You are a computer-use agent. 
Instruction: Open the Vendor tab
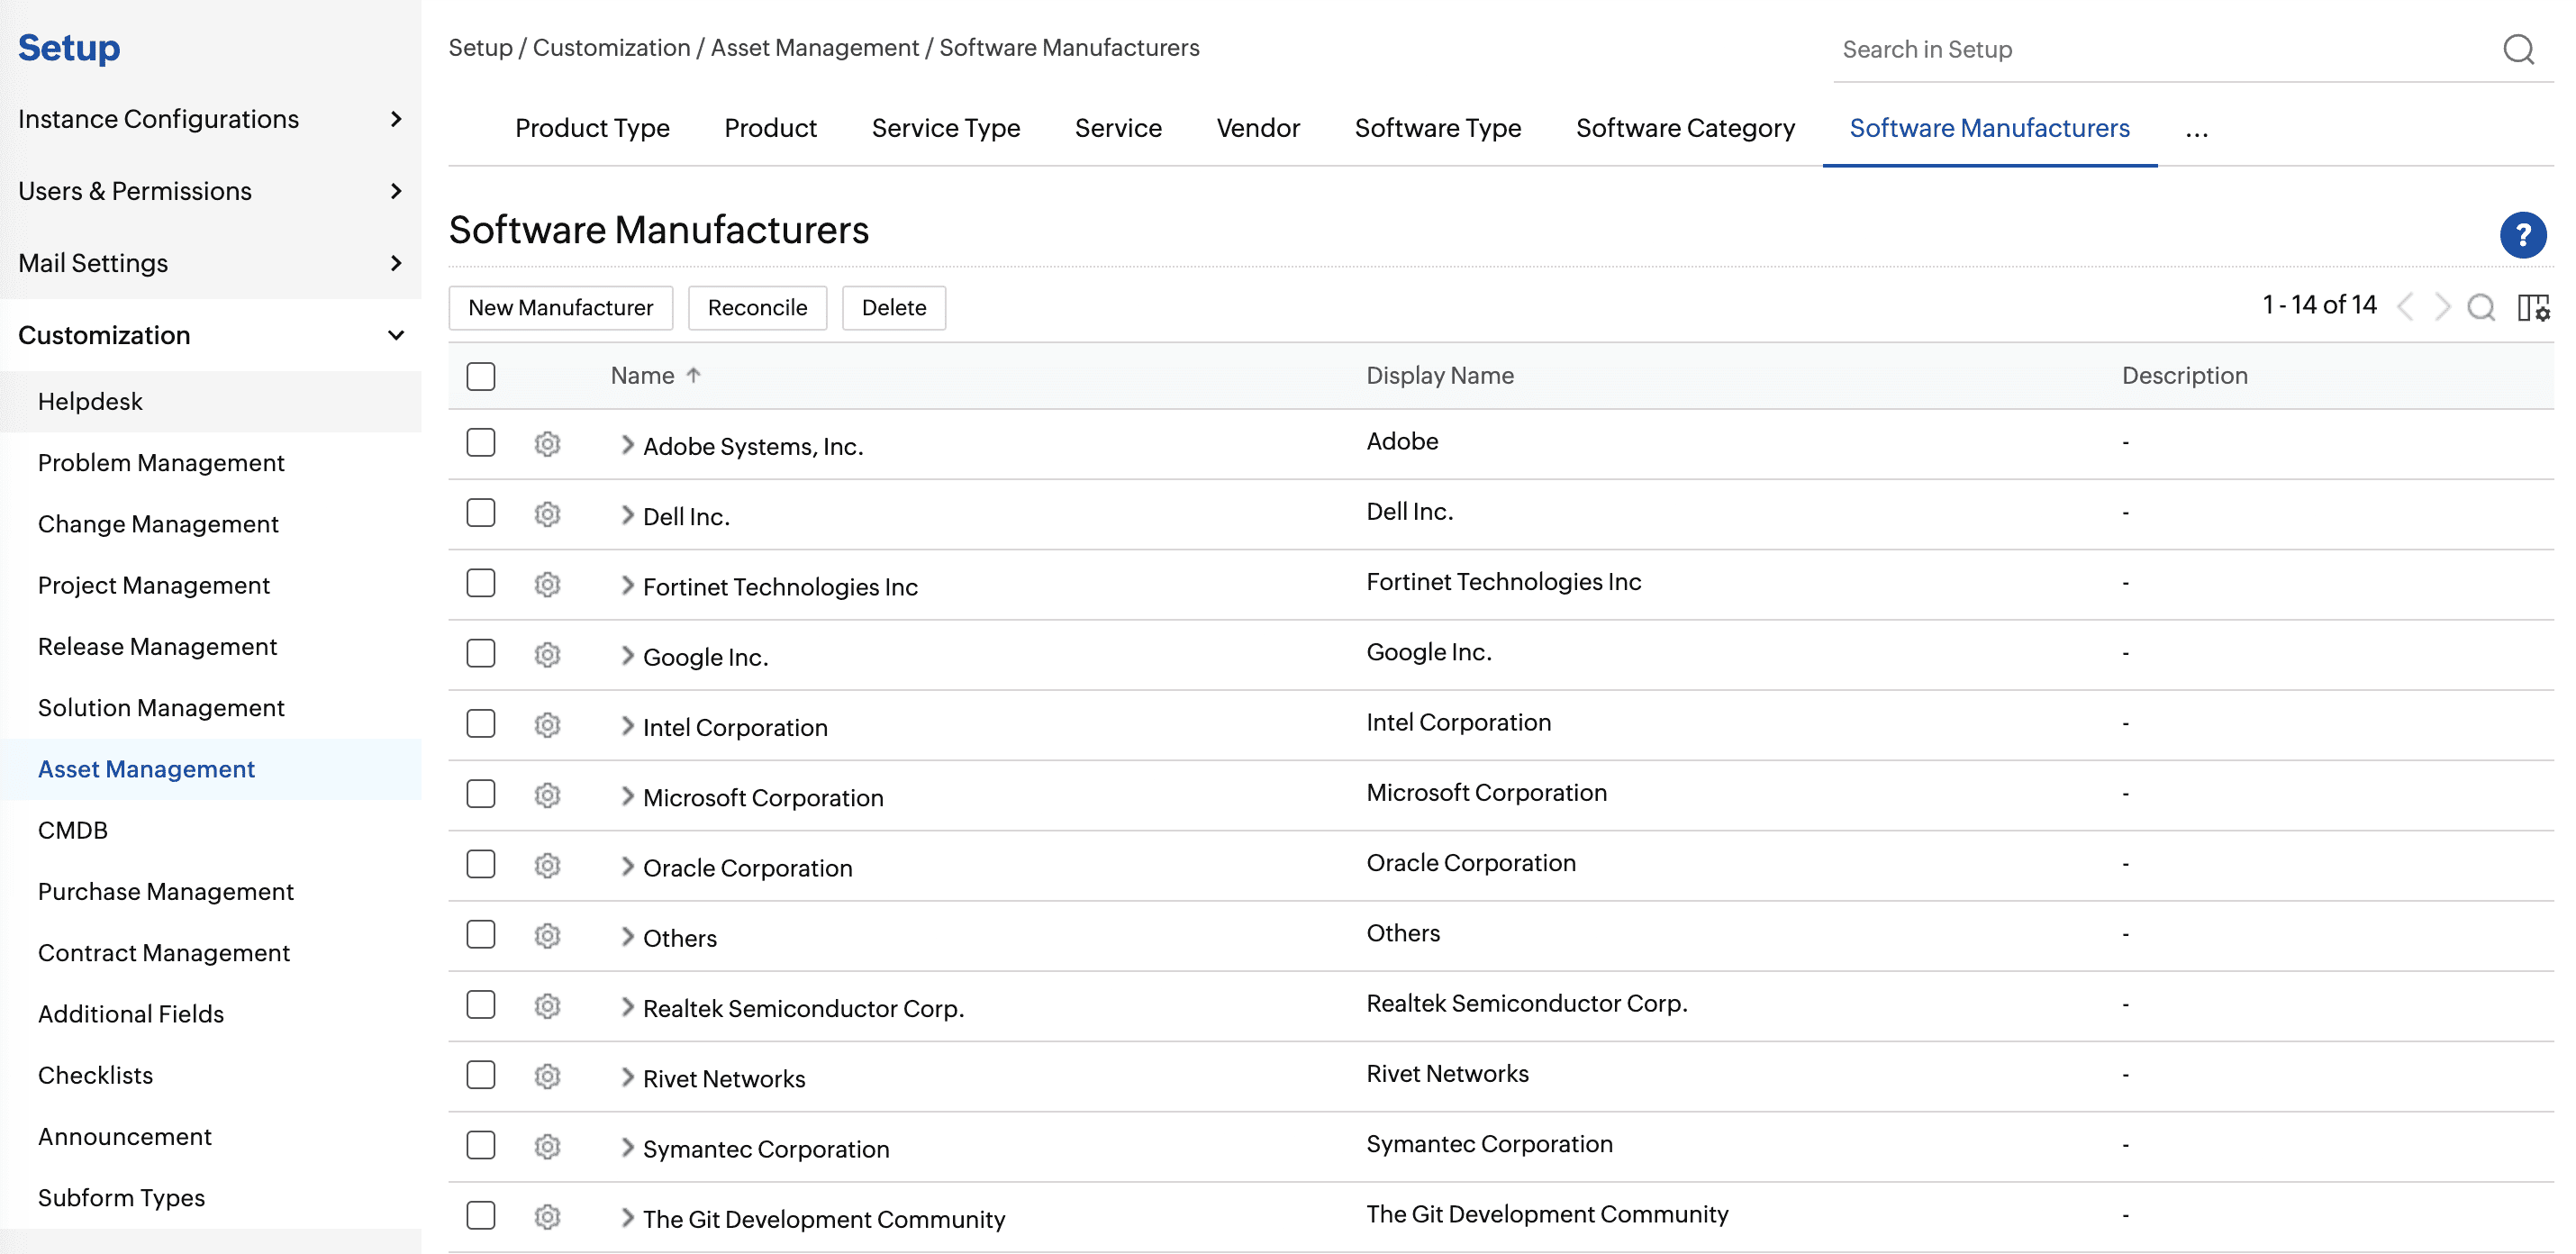[x=1257, y=128]
